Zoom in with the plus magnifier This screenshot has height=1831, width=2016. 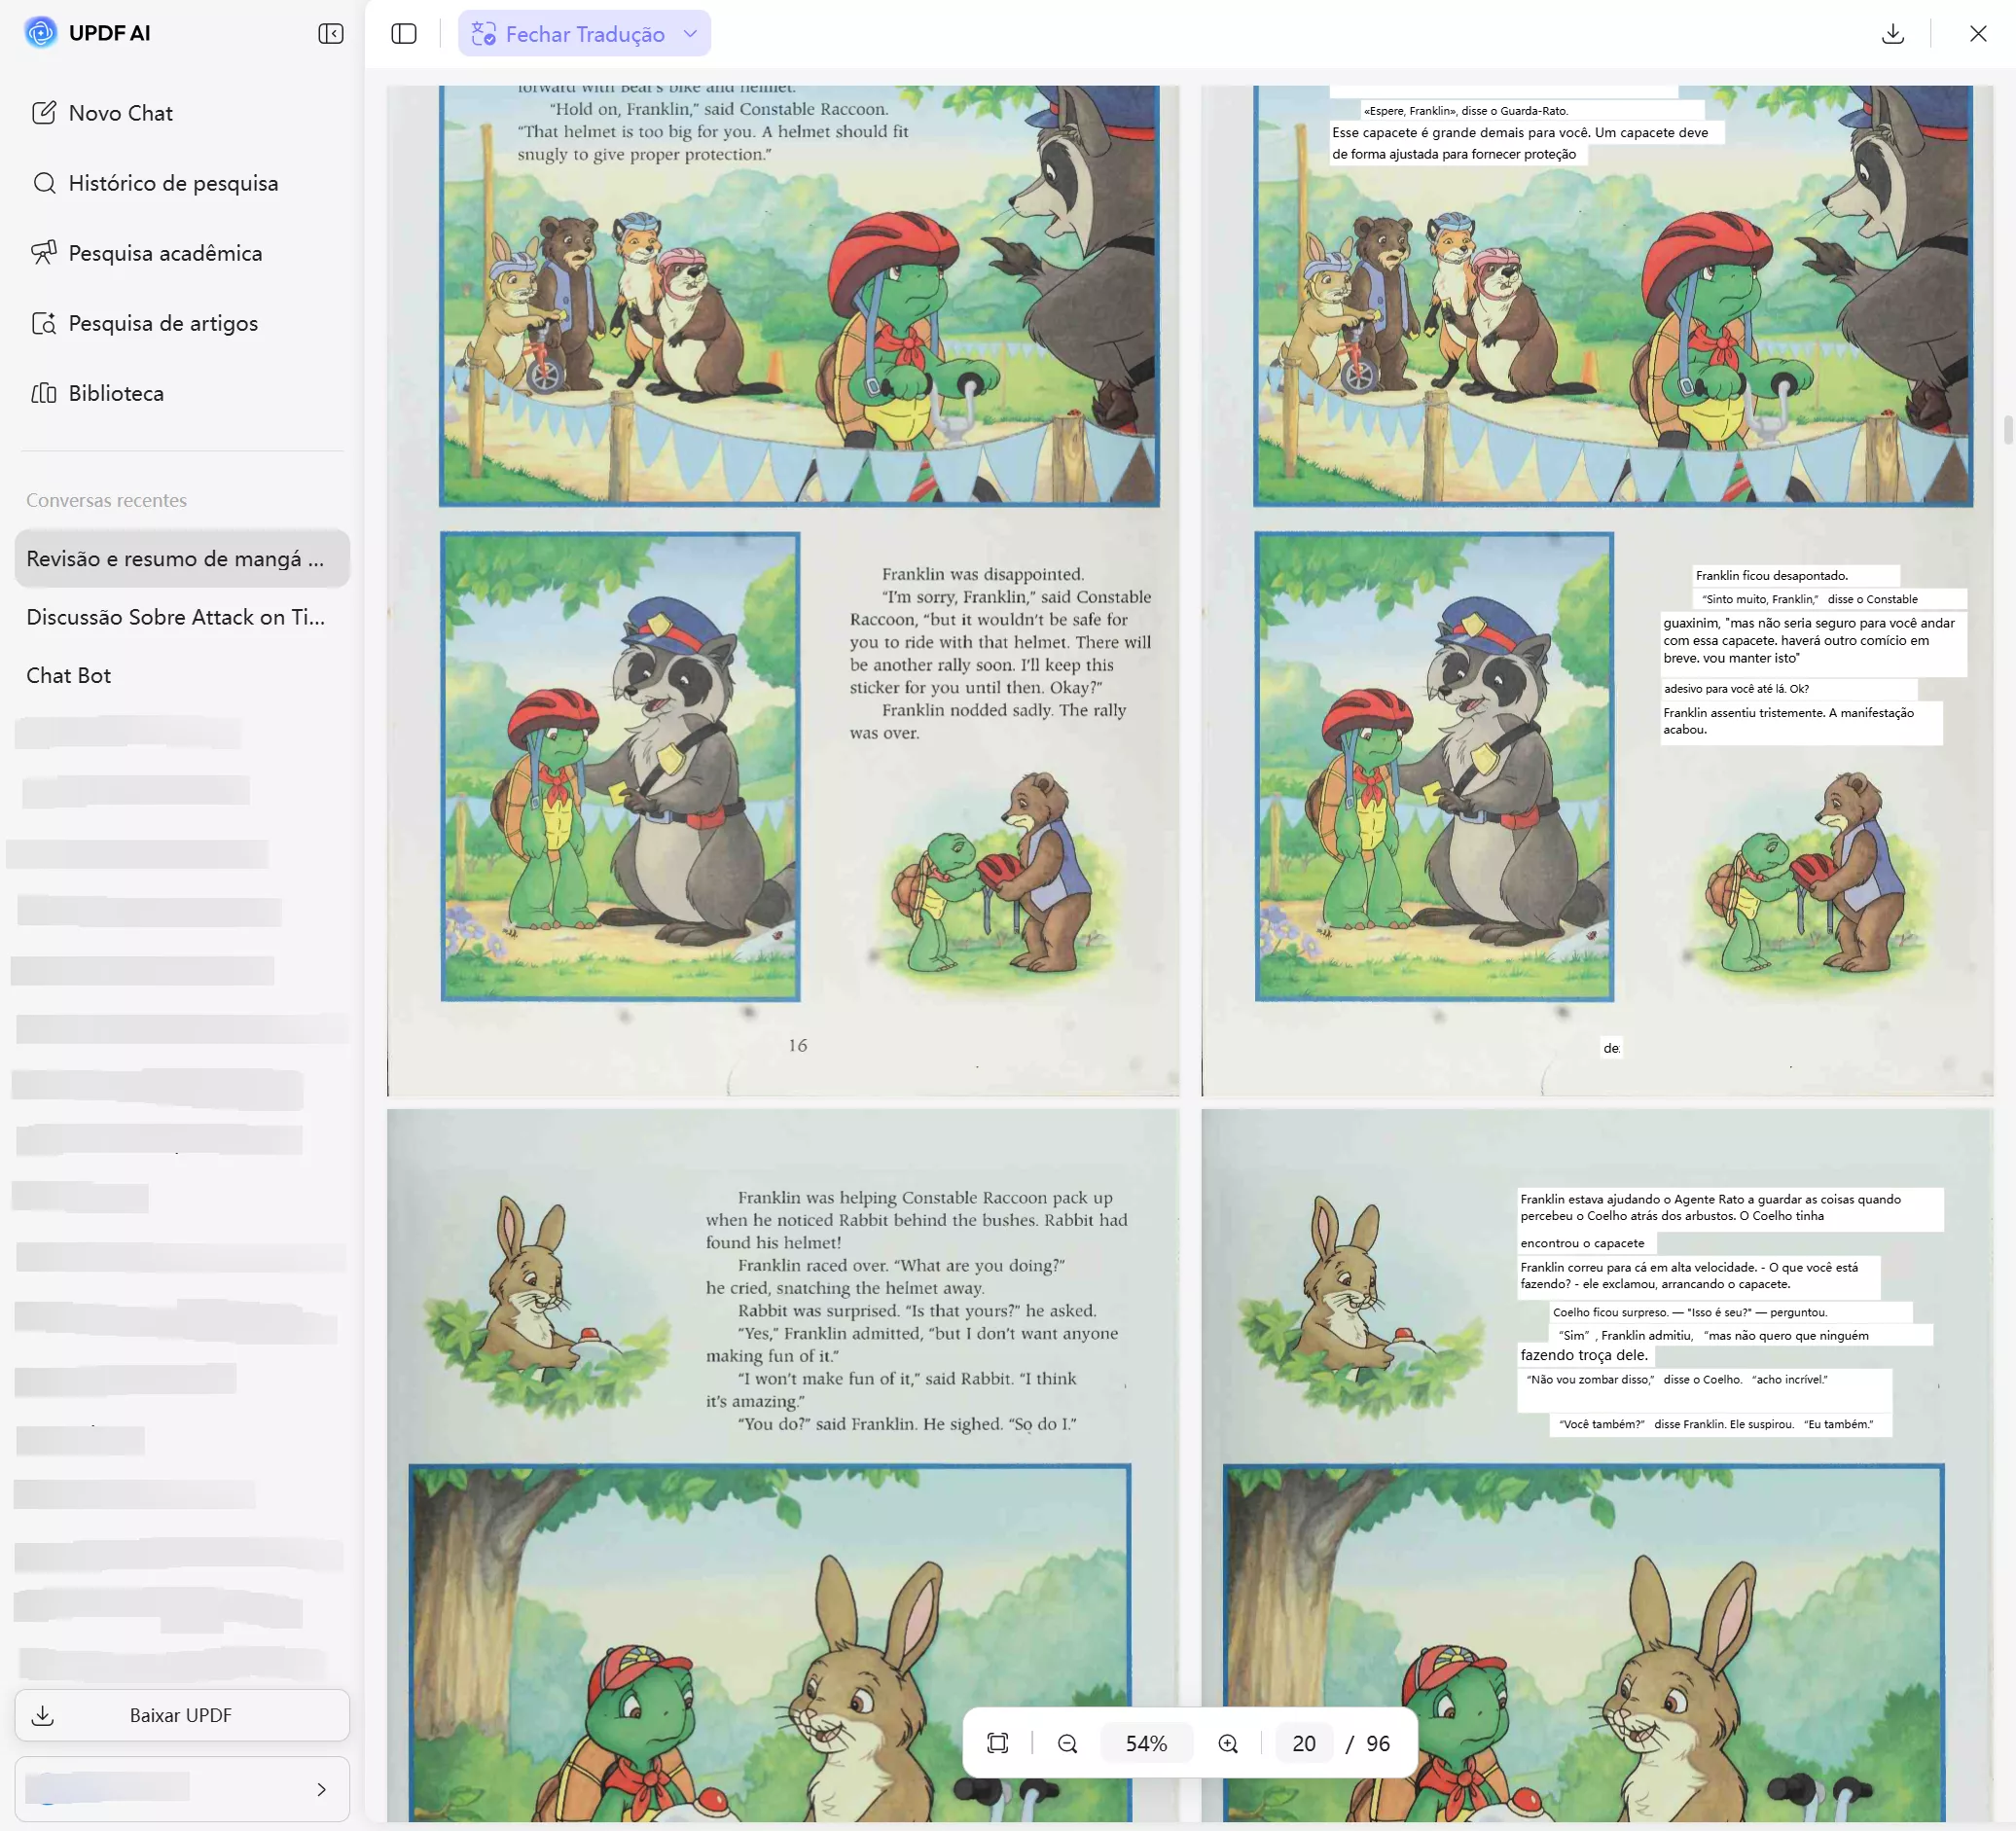(1228, 1743)
